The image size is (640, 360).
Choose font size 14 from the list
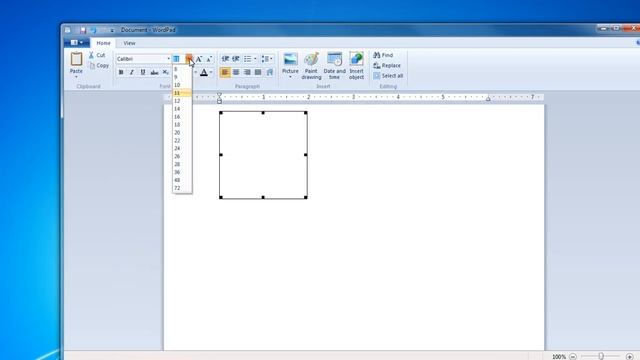[182, 109]
